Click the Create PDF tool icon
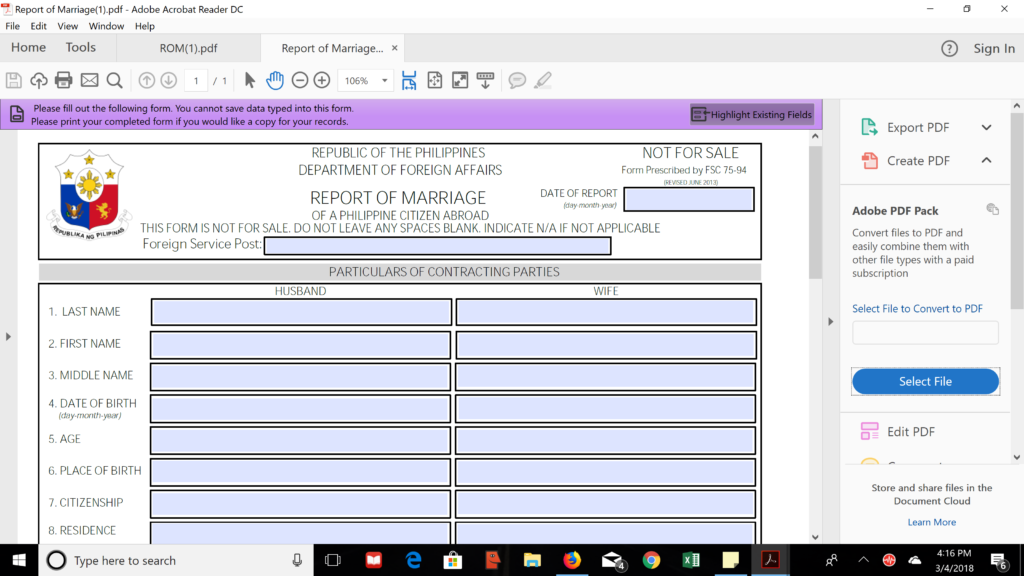This screenshot has height=576, width=1024. [x=869, y=161]
